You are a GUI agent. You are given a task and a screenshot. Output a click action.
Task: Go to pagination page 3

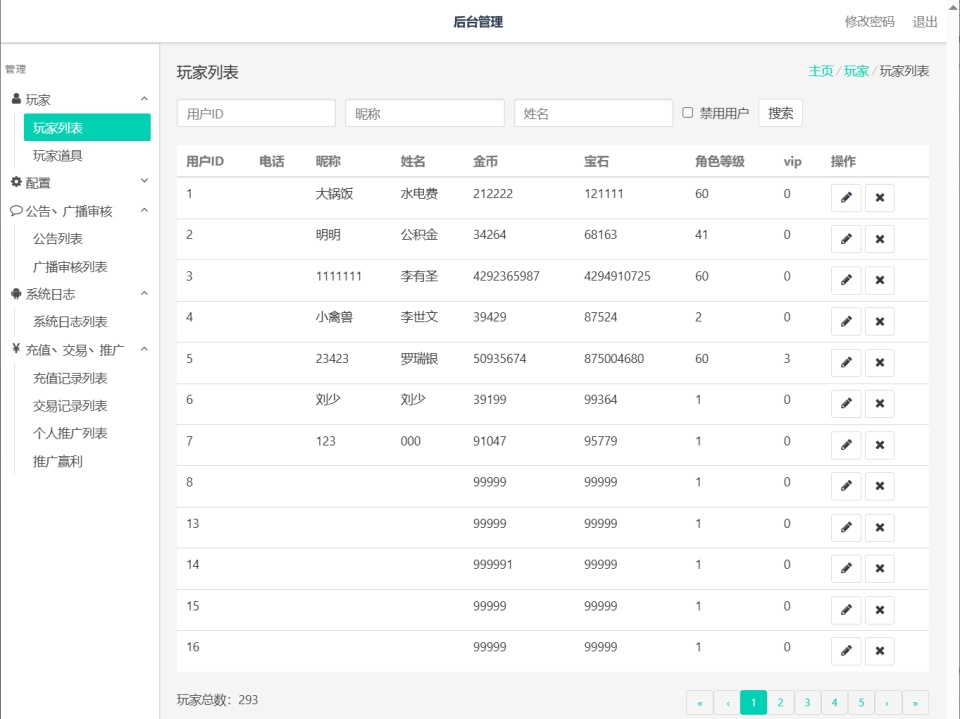tap(808, 702)
